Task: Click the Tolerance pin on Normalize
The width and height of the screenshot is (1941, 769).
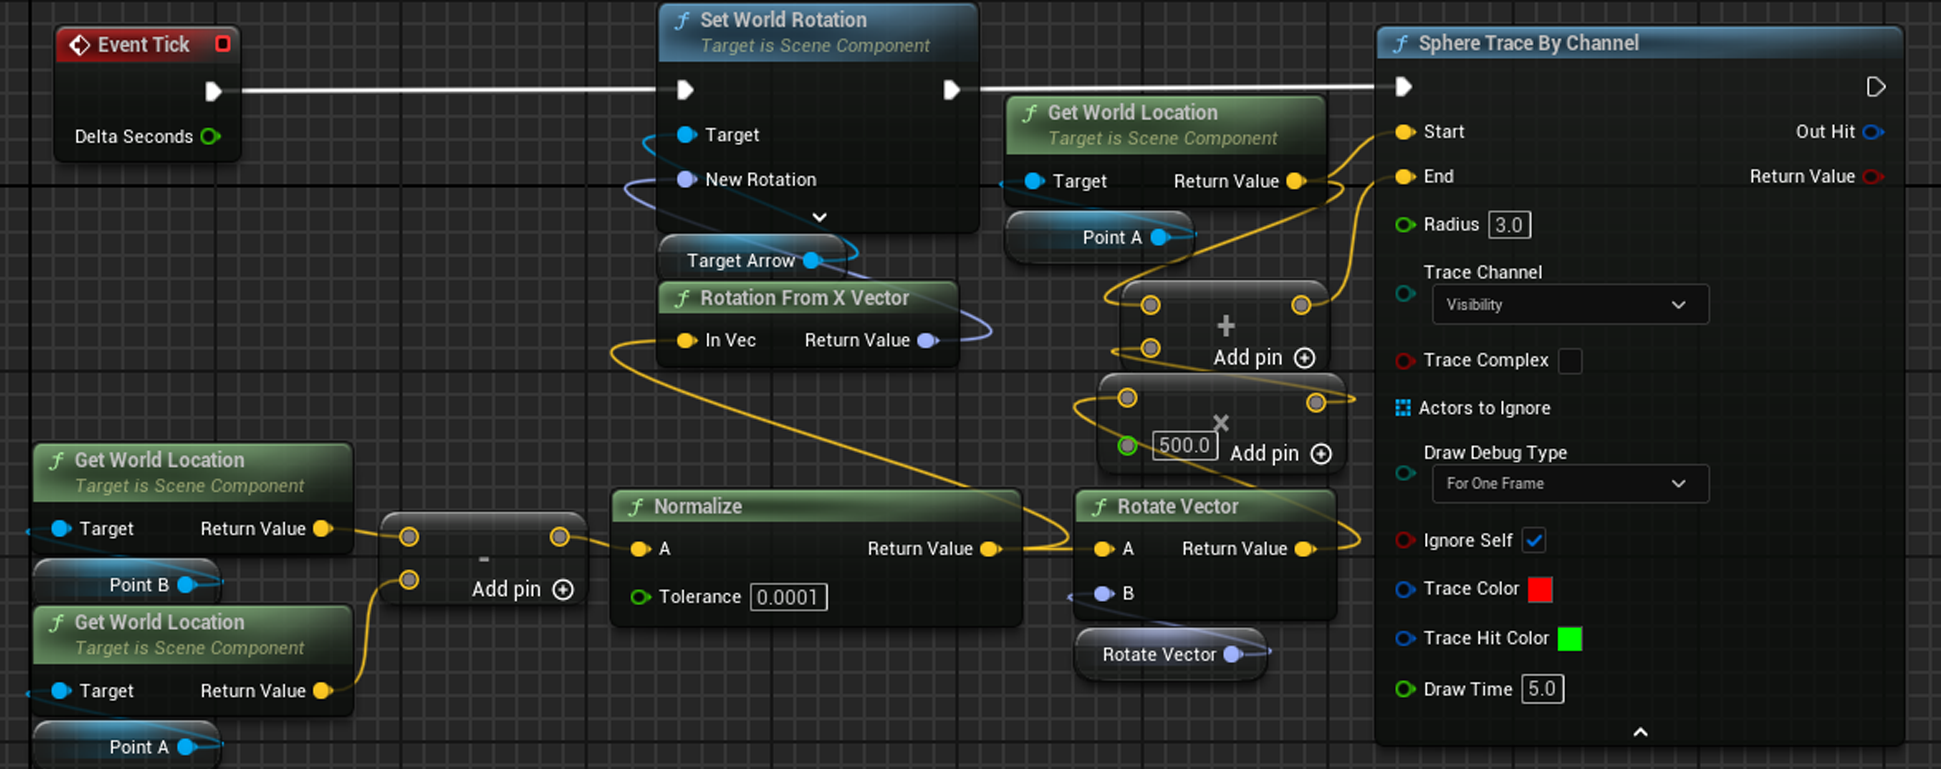Action: pyautogui.click(x=640, y=597)
